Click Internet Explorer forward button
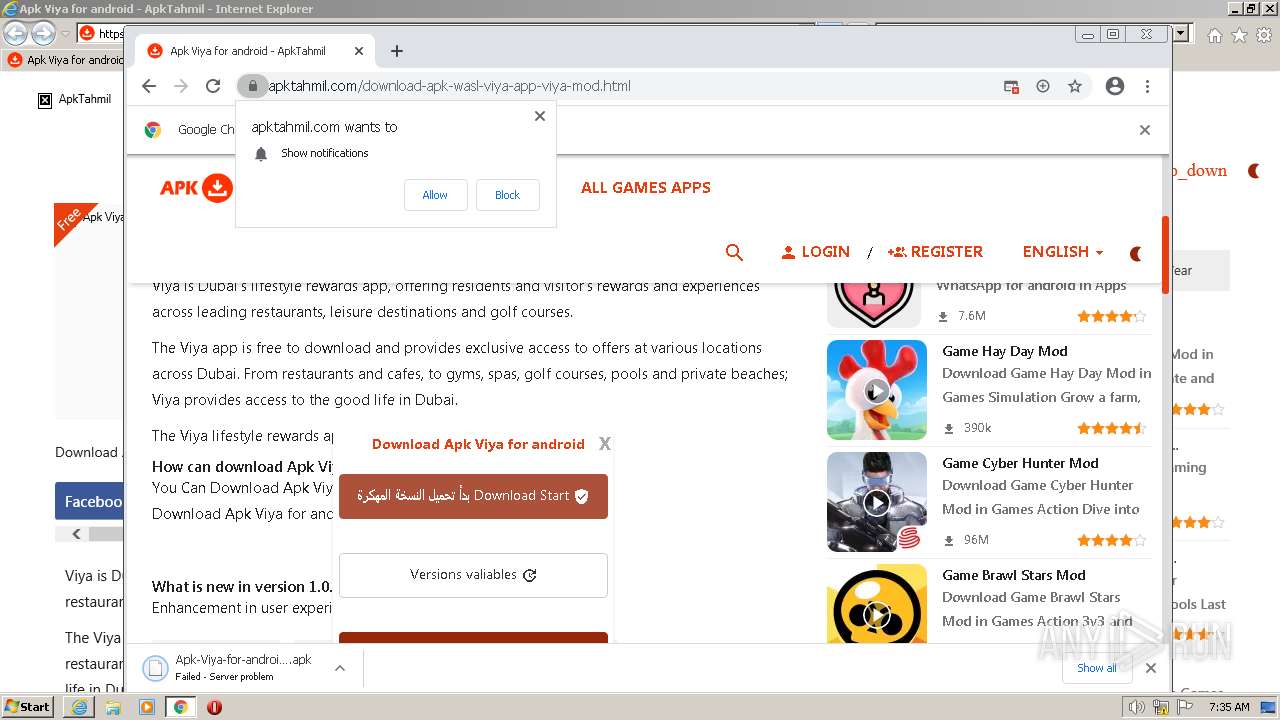Screen dimensions: 1280x720 (x=43, y=34)
